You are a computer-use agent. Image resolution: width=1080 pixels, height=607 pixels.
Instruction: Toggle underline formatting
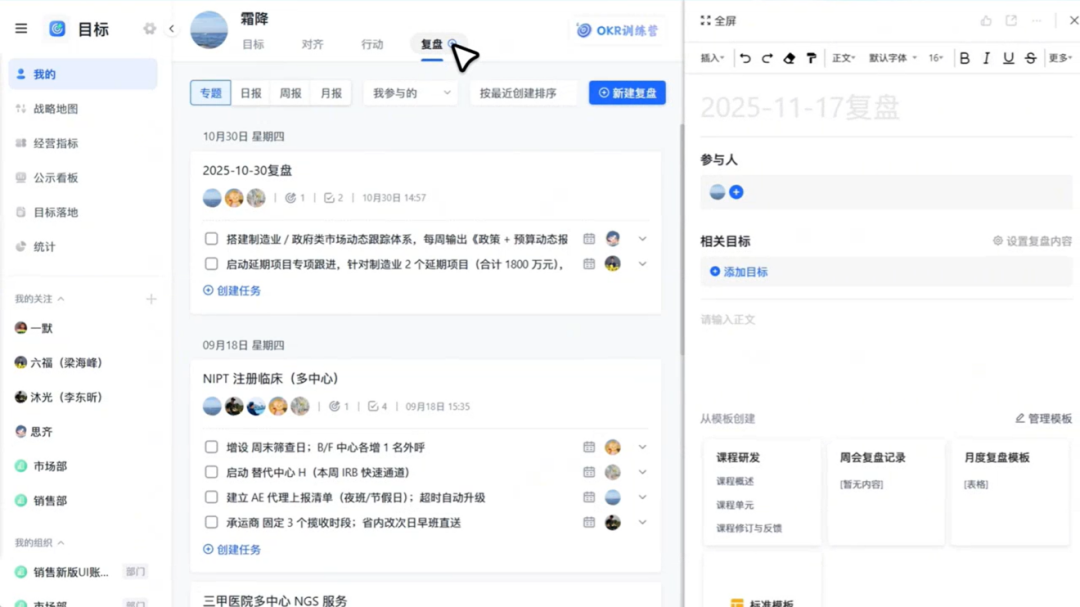(1008, 59)
